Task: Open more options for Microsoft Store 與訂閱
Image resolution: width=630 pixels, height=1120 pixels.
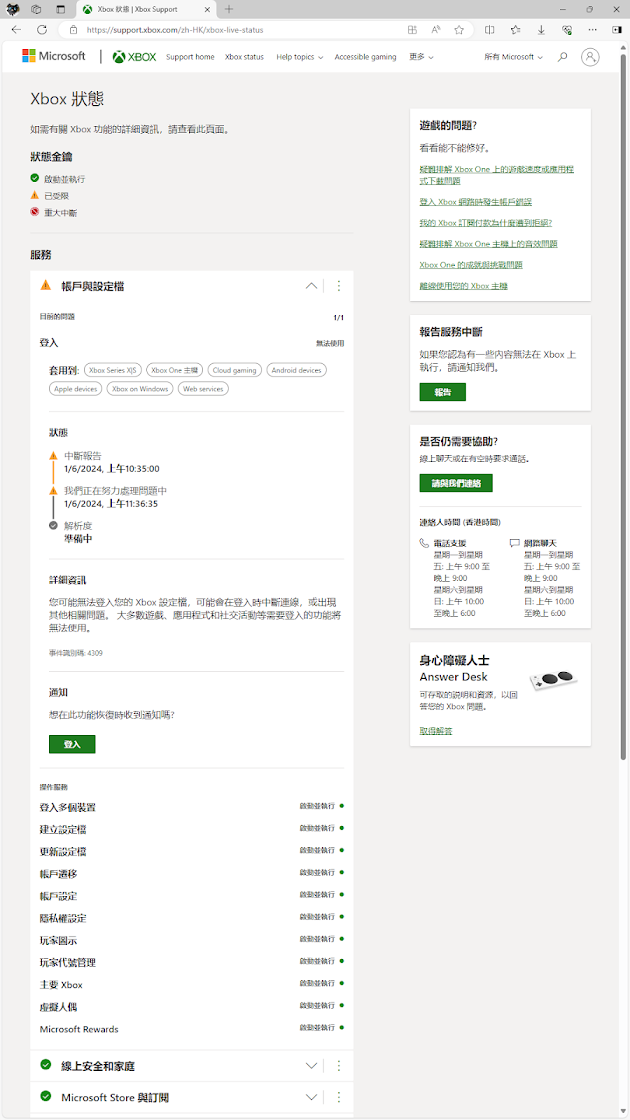Action: [339, 1096]
